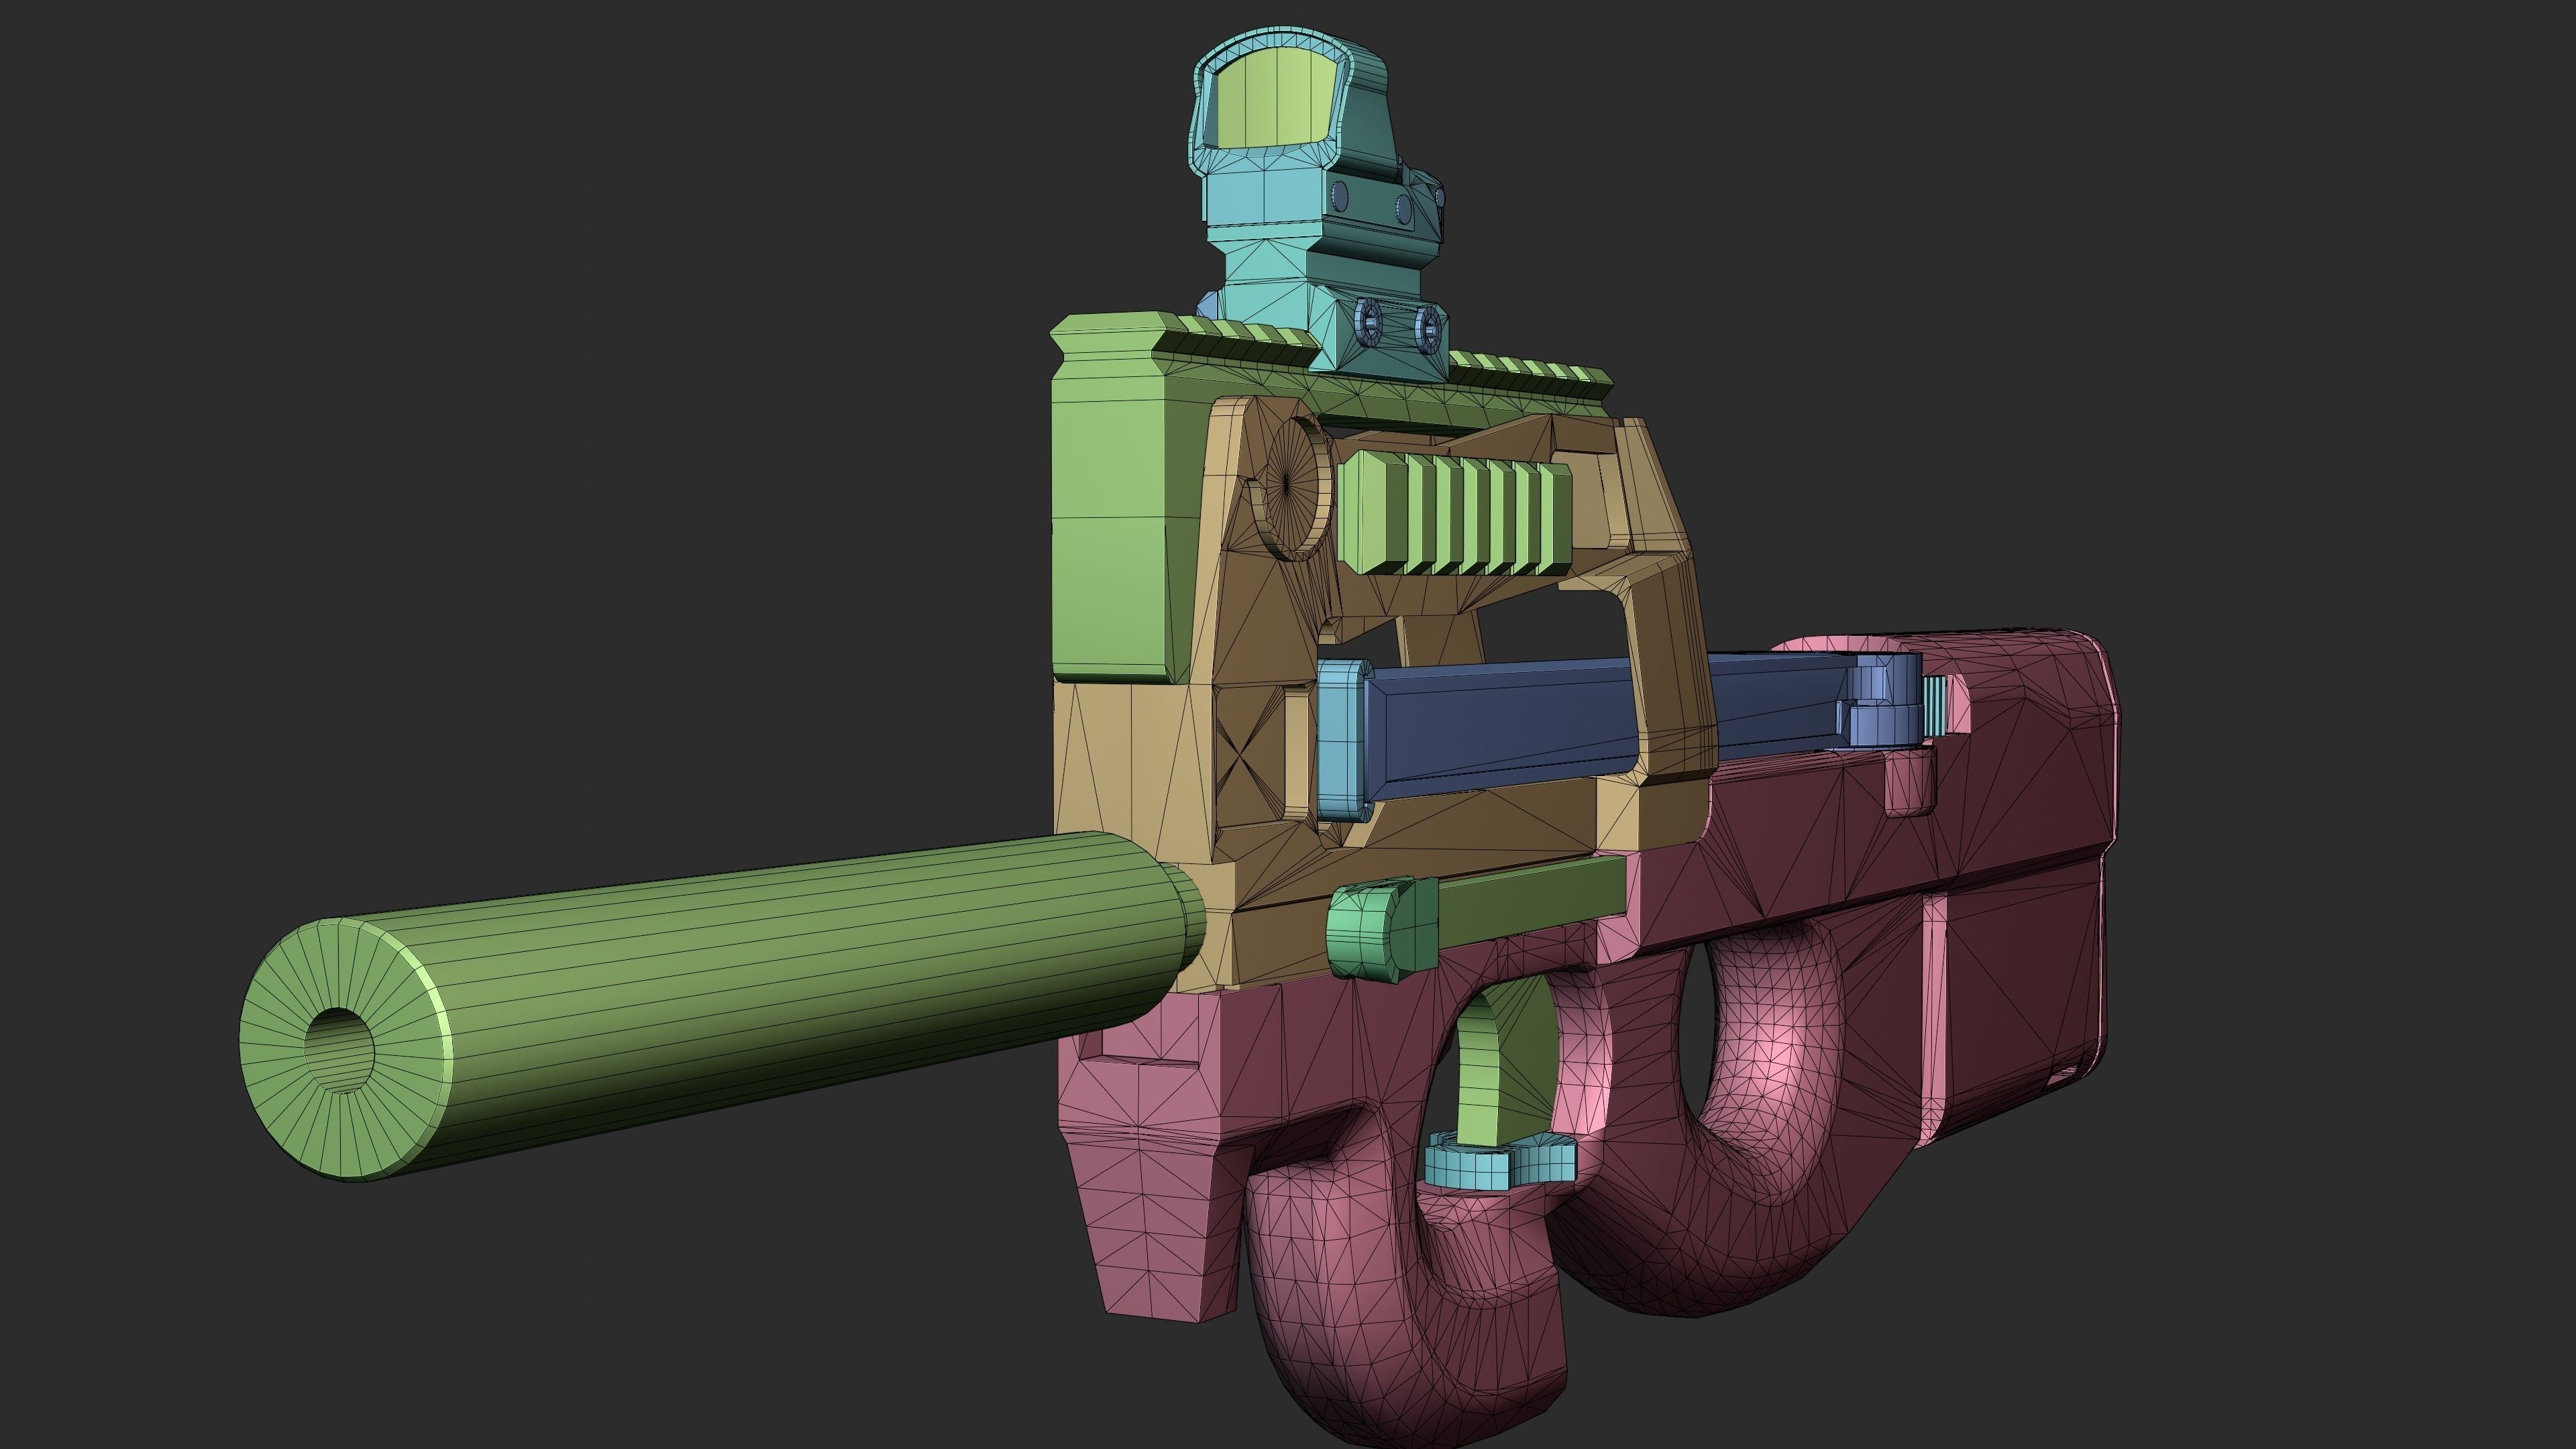Click the suppressor's muzzle bore hole
This screenshot has height=1449, width=2576.
(340, 1051)
